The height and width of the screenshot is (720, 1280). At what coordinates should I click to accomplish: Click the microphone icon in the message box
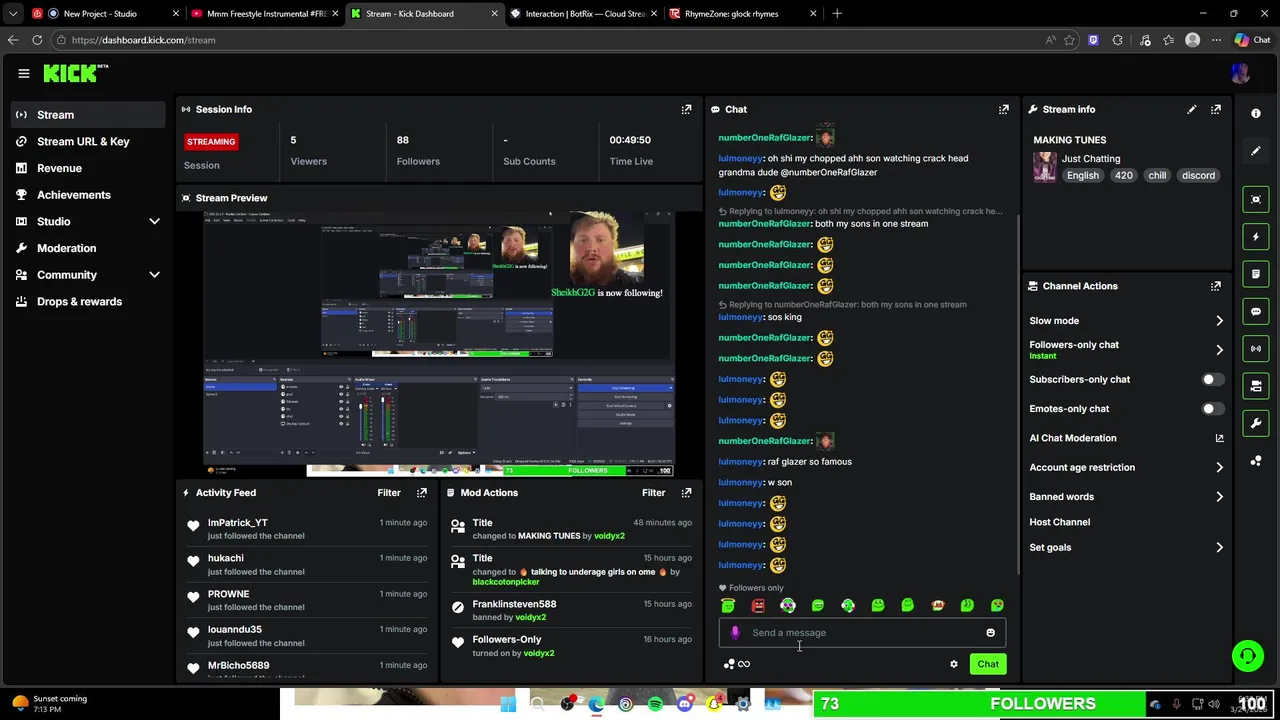[x=735, y=633]
